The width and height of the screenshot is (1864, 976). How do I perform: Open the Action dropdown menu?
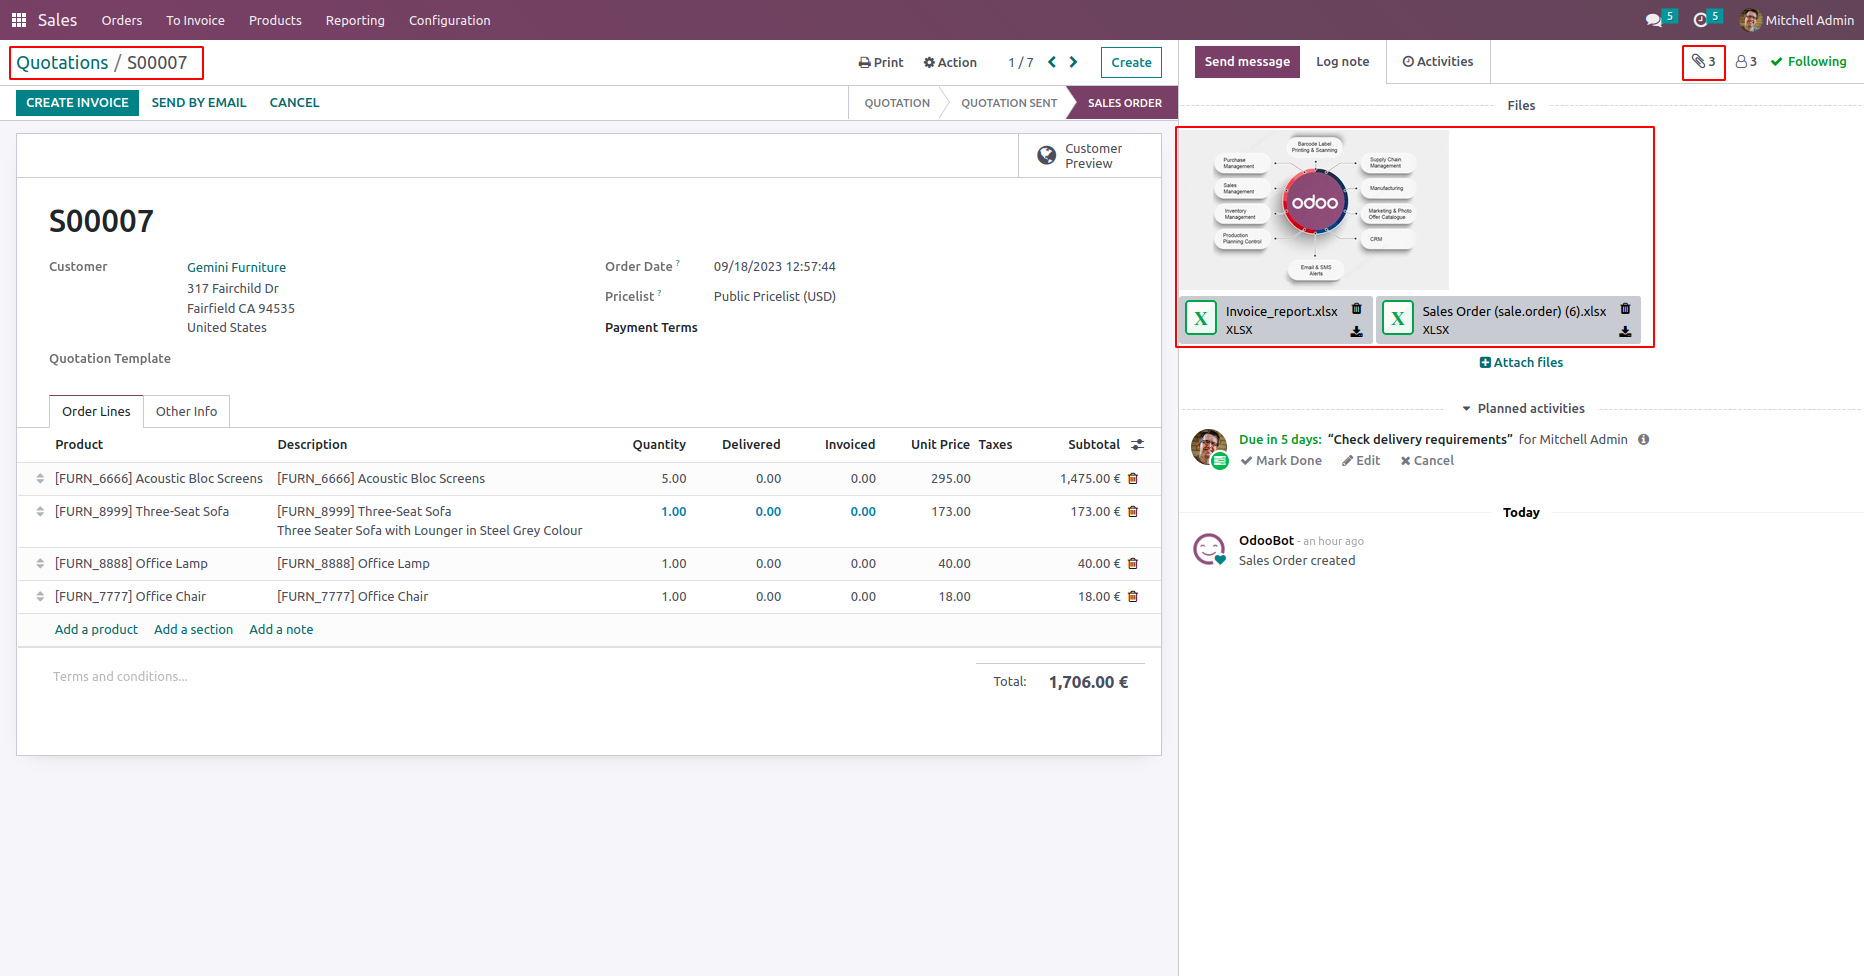tap(950, 62)
